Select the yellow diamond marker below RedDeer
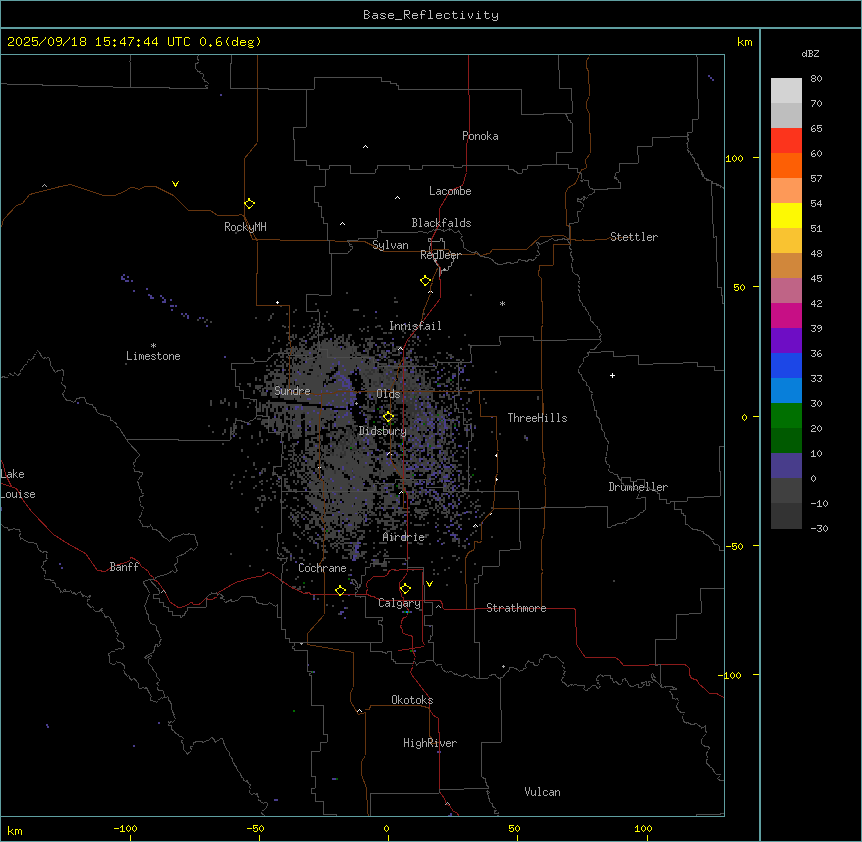 pyautogui.click(x=425, y=281)
